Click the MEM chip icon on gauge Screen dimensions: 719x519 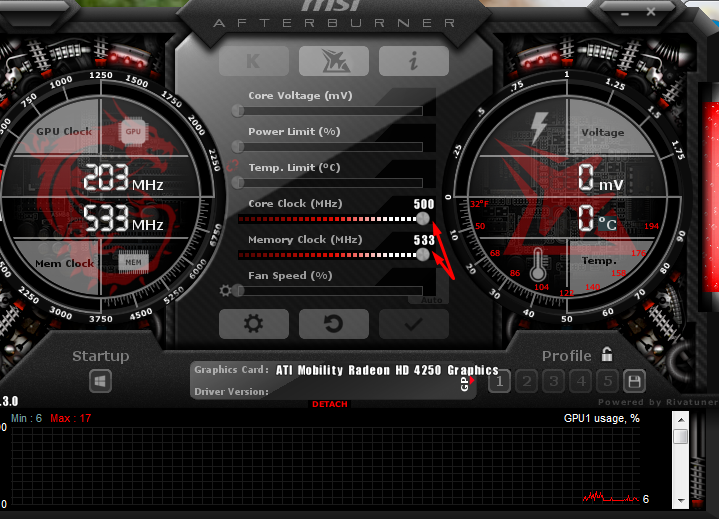pos(133,263)
